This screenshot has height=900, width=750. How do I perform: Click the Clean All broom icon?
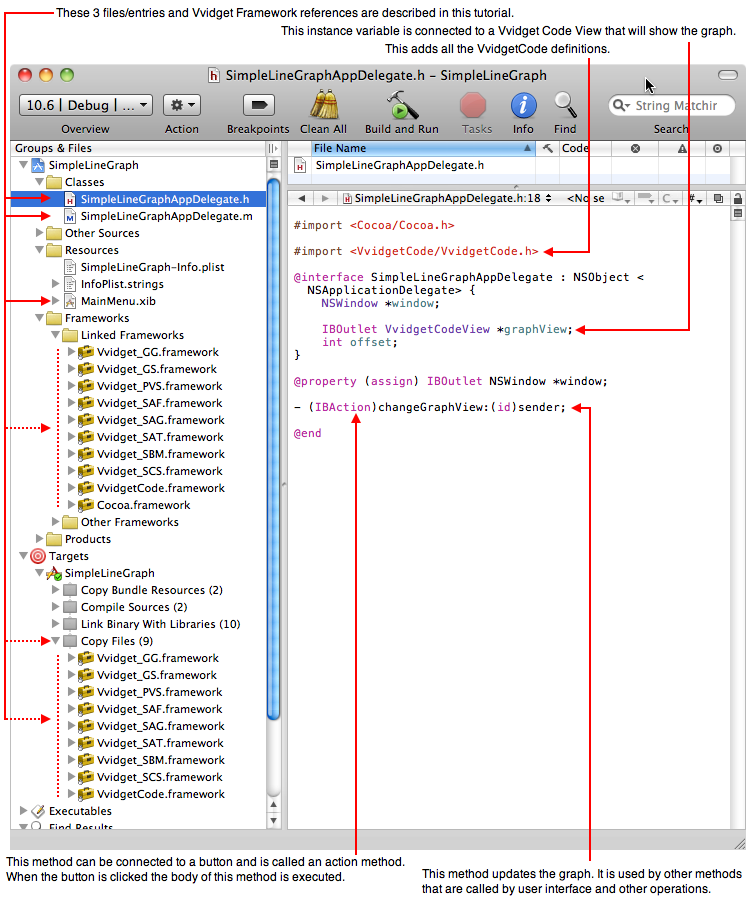pyautogui.click(x=323, y=105)
